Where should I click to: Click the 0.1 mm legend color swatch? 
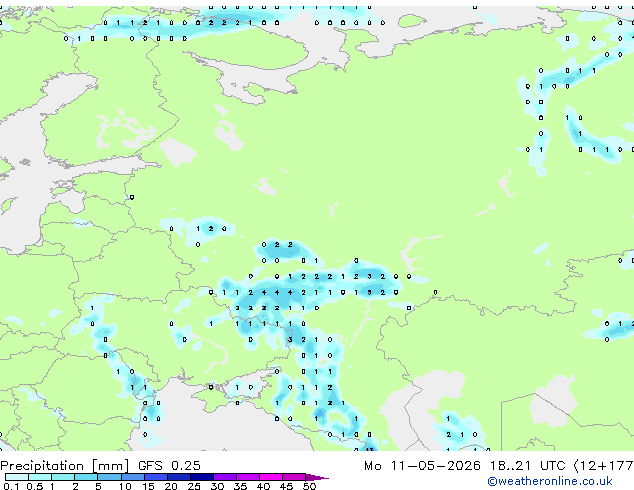coord(17,477)
